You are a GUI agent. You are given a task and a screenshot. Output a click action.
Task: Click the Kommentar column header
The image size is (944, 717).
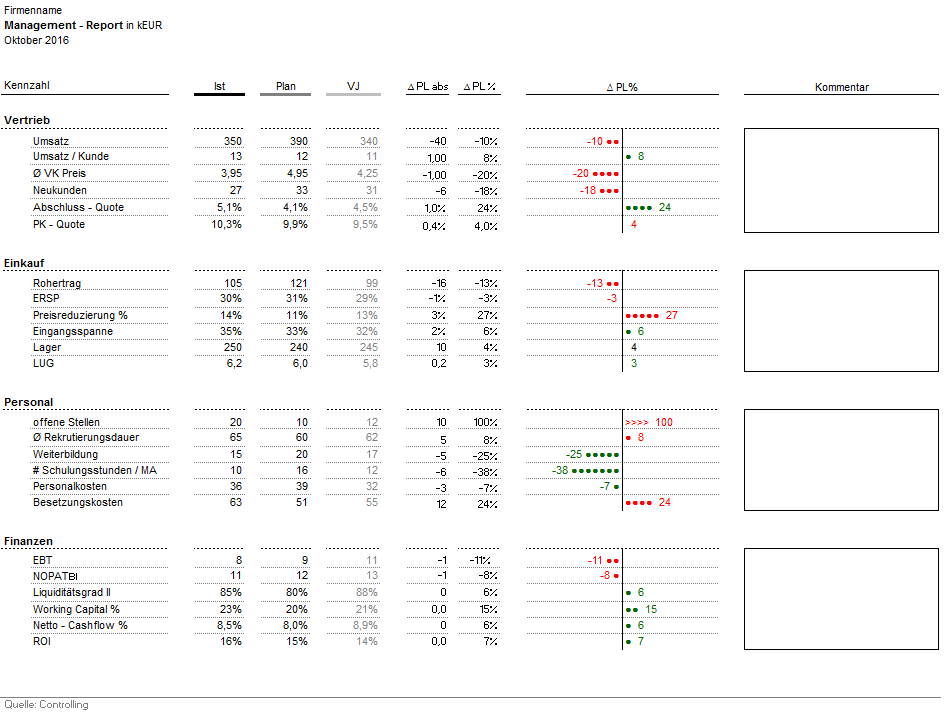click(x=841, y=87)
